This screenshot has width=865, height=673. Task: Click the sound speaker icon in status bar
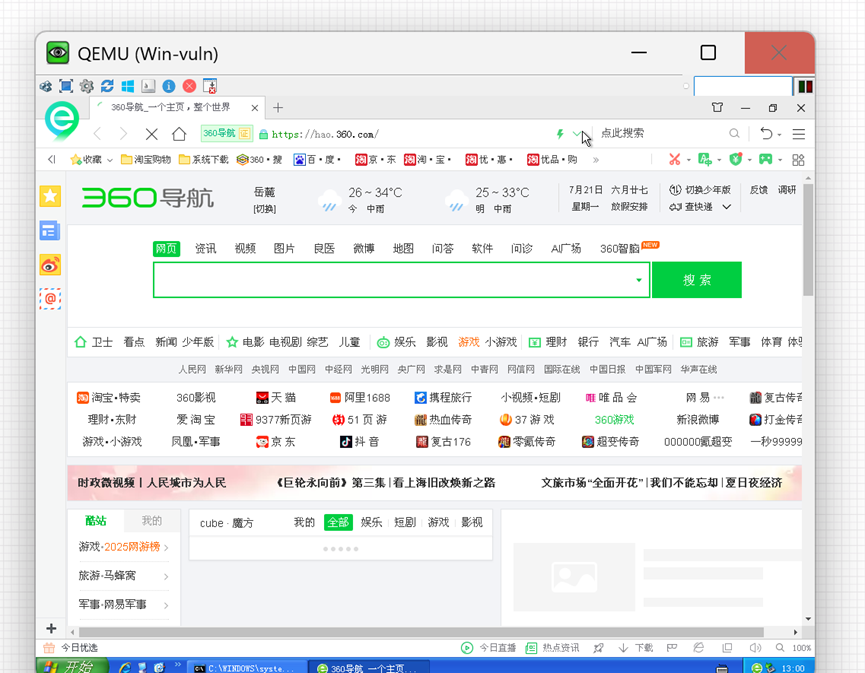755,648
